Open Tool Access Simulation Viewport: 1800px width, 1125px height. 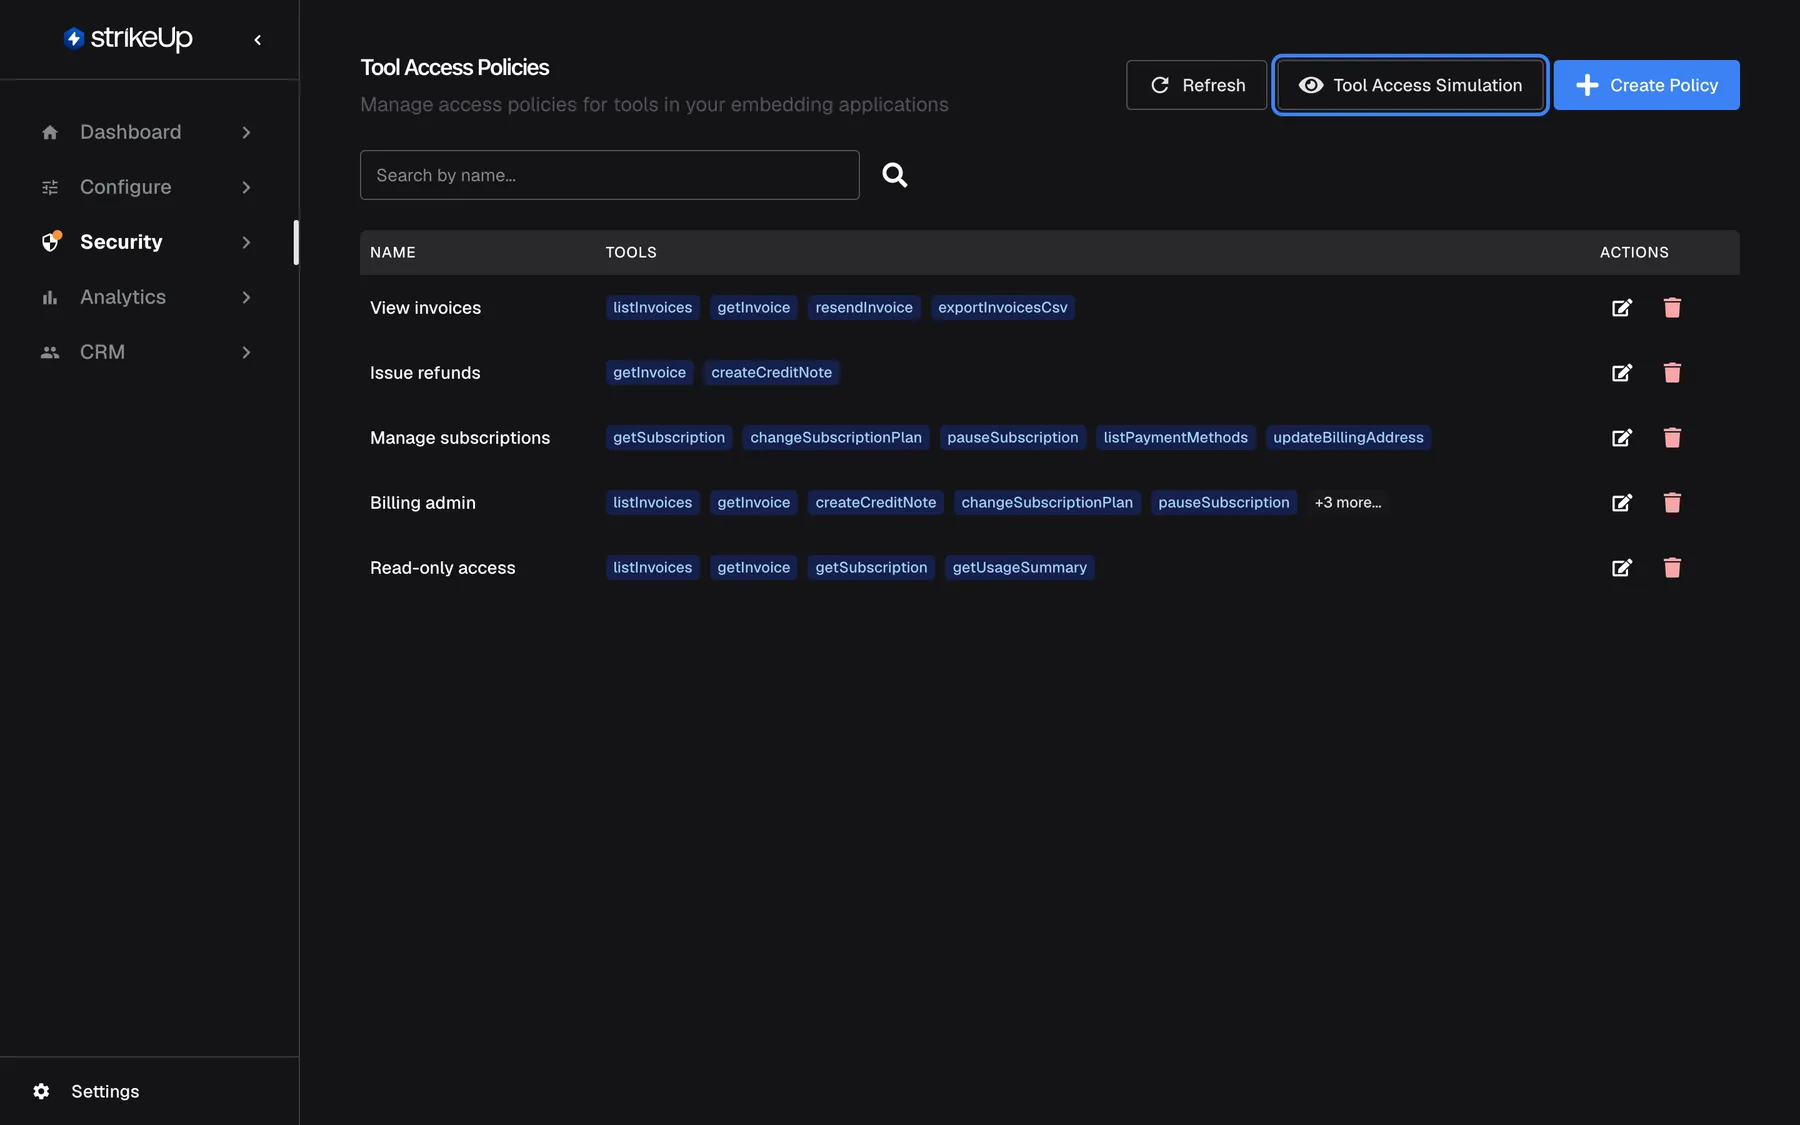[1410, 85]
